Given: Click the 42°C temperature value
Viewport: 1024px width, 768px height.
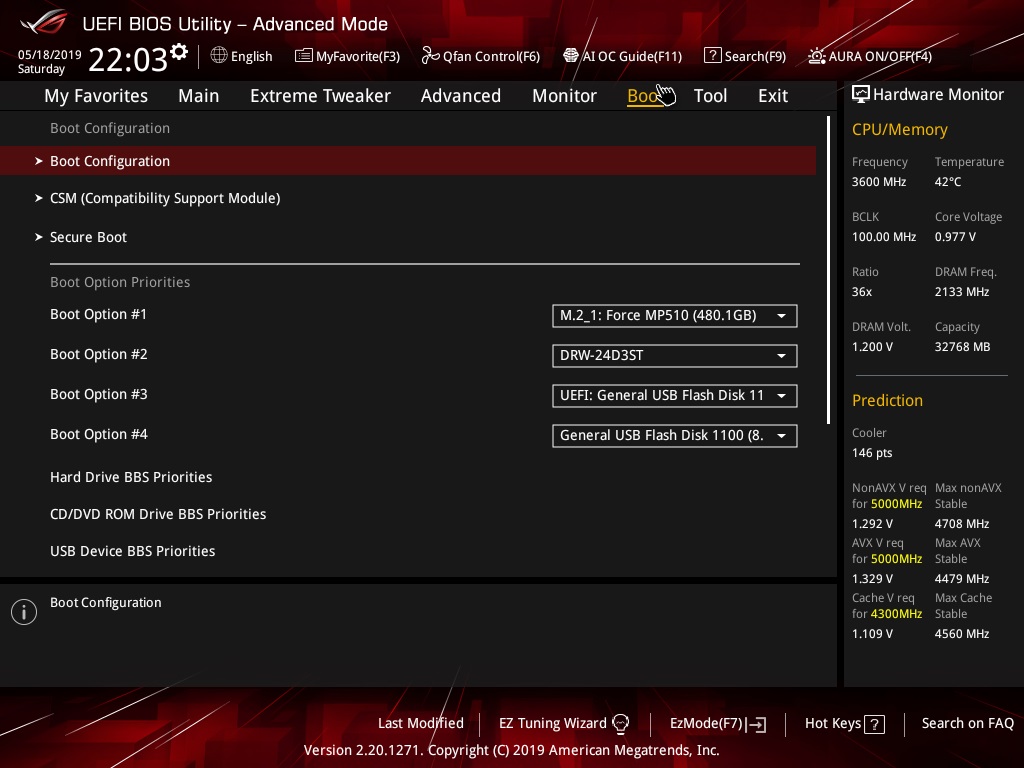Looking at the screenshot, I should [x=948, y=182].
